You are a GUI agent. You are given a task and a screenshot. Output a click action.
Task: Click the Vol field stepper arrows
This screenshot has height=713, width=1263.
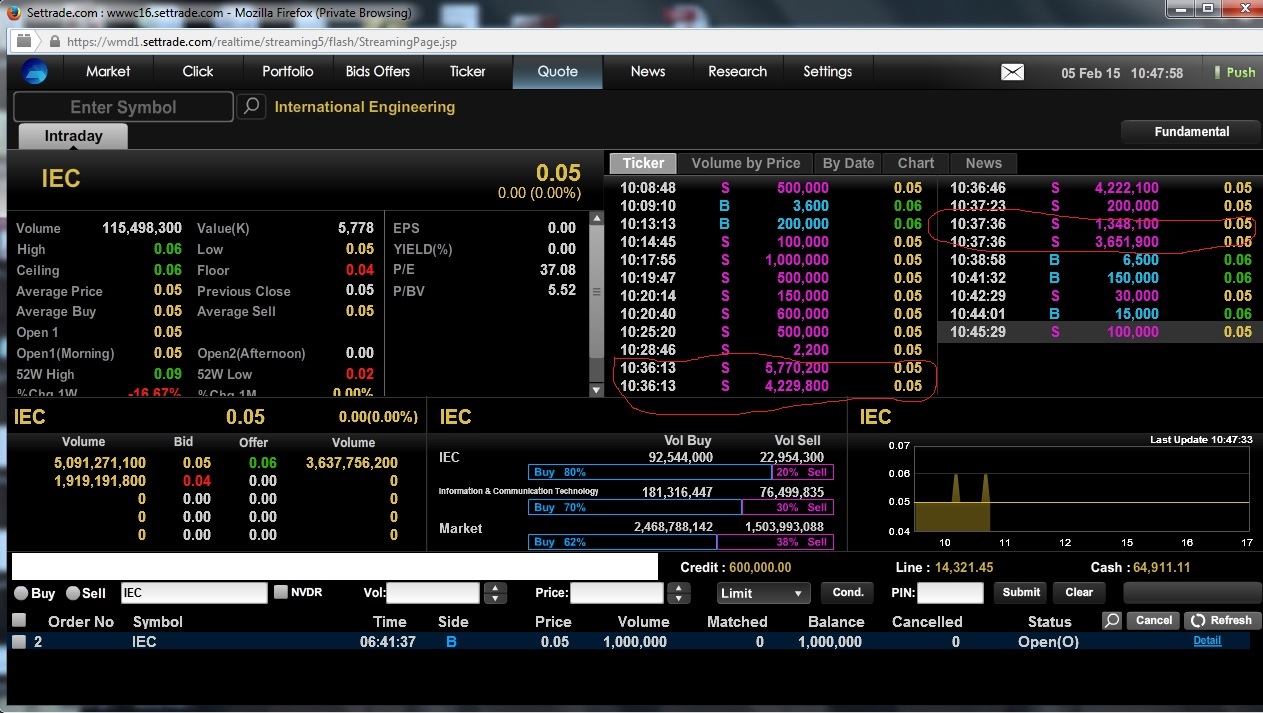495,593
